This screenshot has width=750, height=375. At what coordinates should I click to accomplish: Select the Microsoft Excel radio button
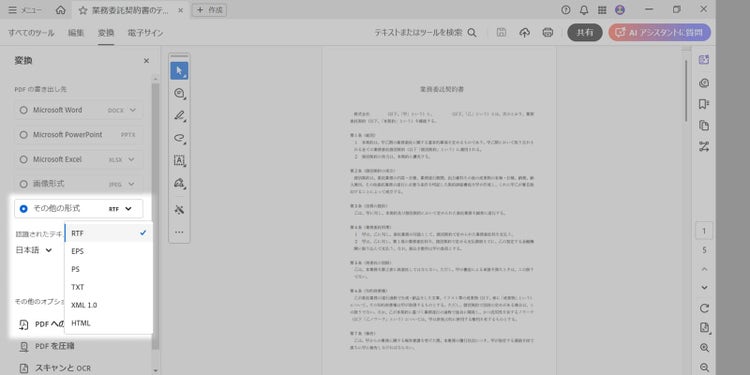coord(23,159)
